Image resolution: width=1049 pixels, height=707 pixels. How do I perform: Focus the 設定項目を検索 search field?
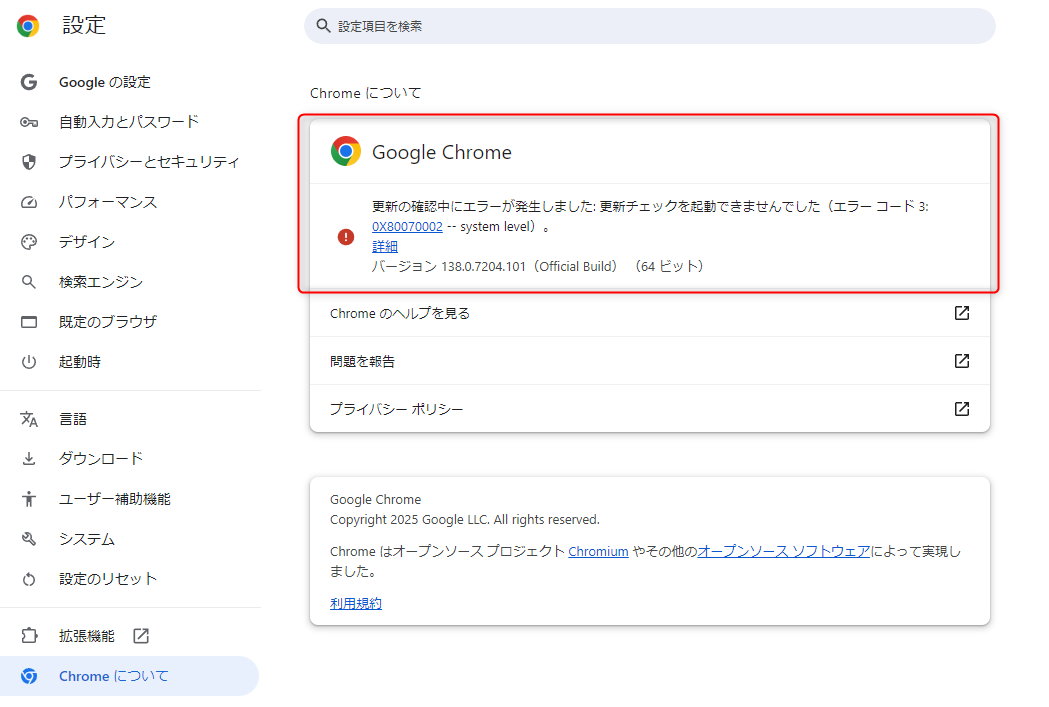coord(650,26)
